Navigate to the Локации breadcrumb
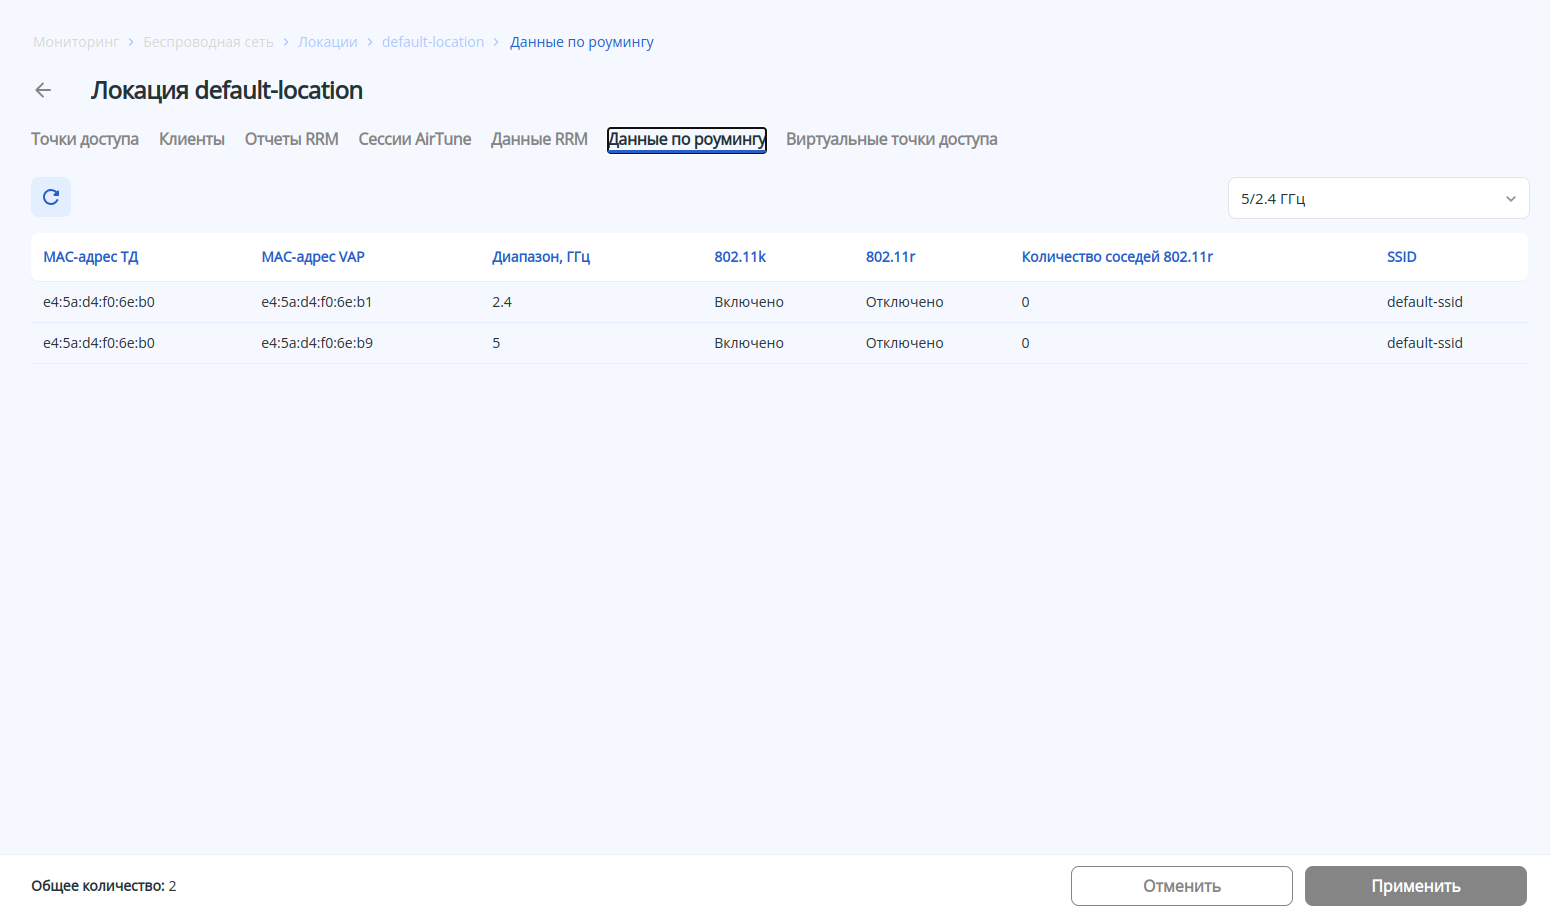This screenshot has width=1550, height=910. 328,42
